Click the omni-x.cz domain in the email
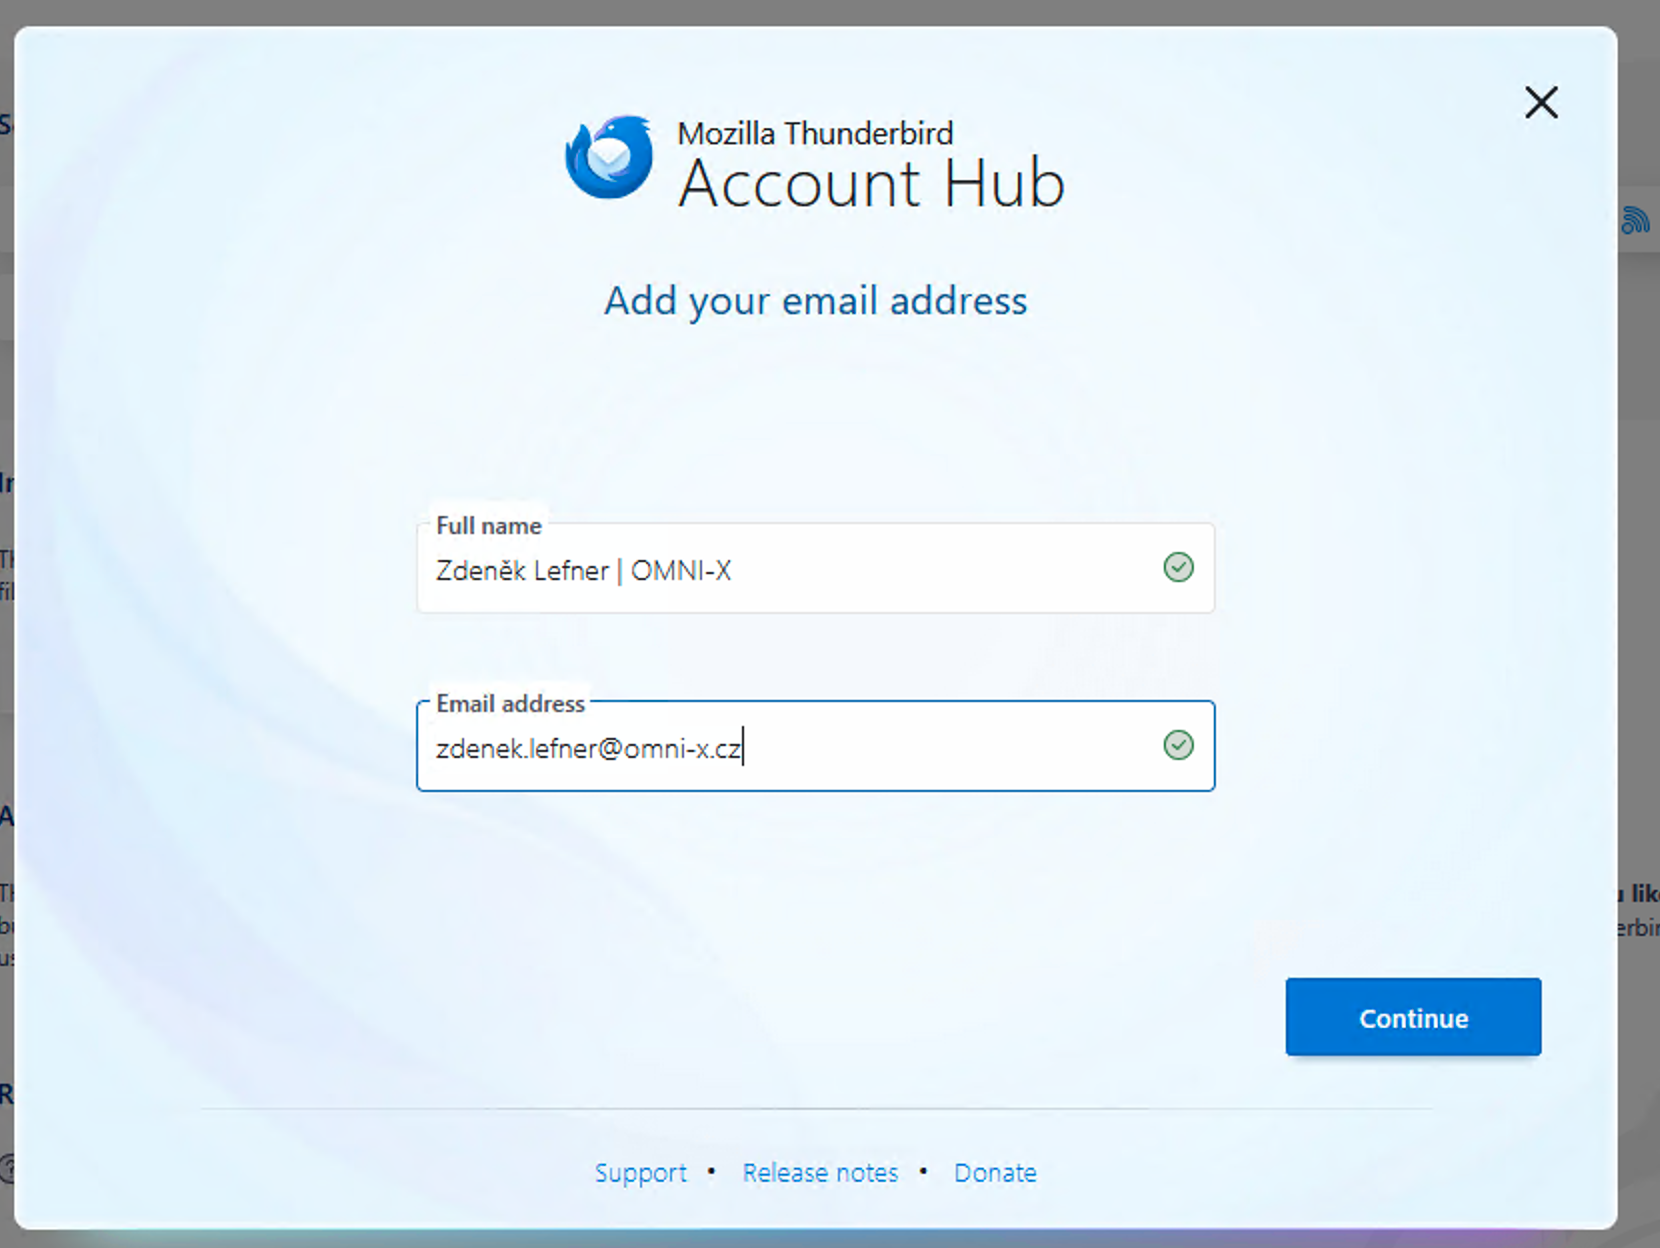Screen dimensions: 1660x1248 683,749
